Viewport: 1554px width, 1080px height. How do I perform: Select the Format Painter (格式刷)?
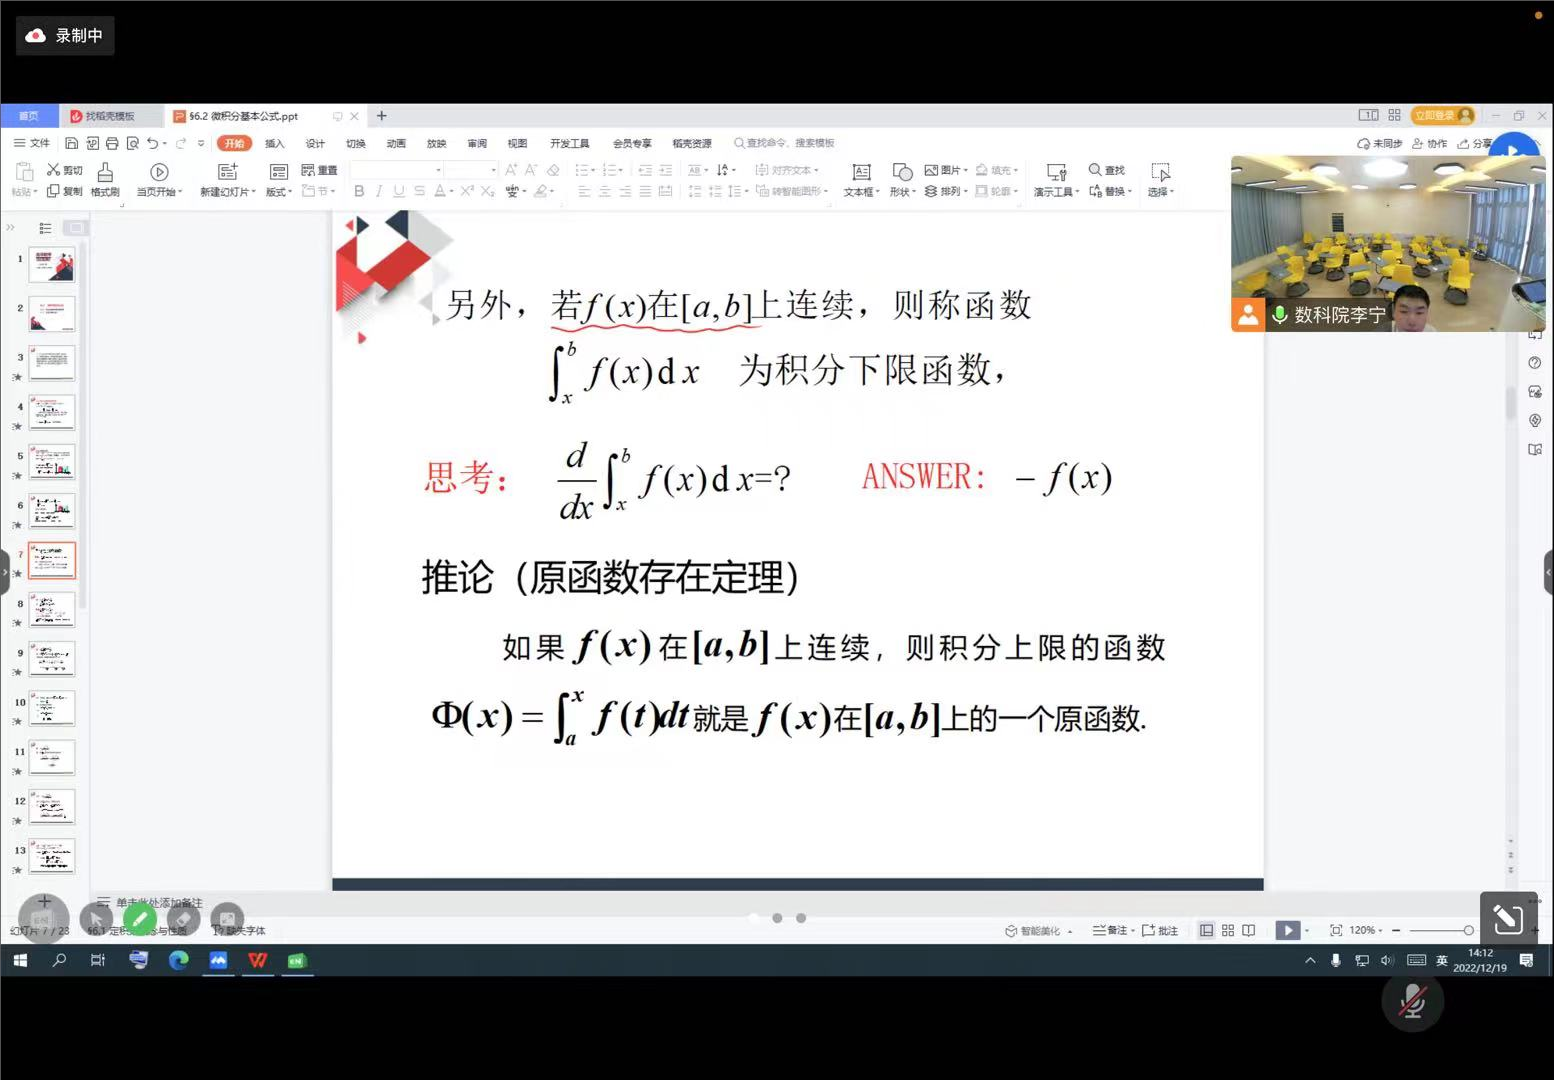coord(105,180)
